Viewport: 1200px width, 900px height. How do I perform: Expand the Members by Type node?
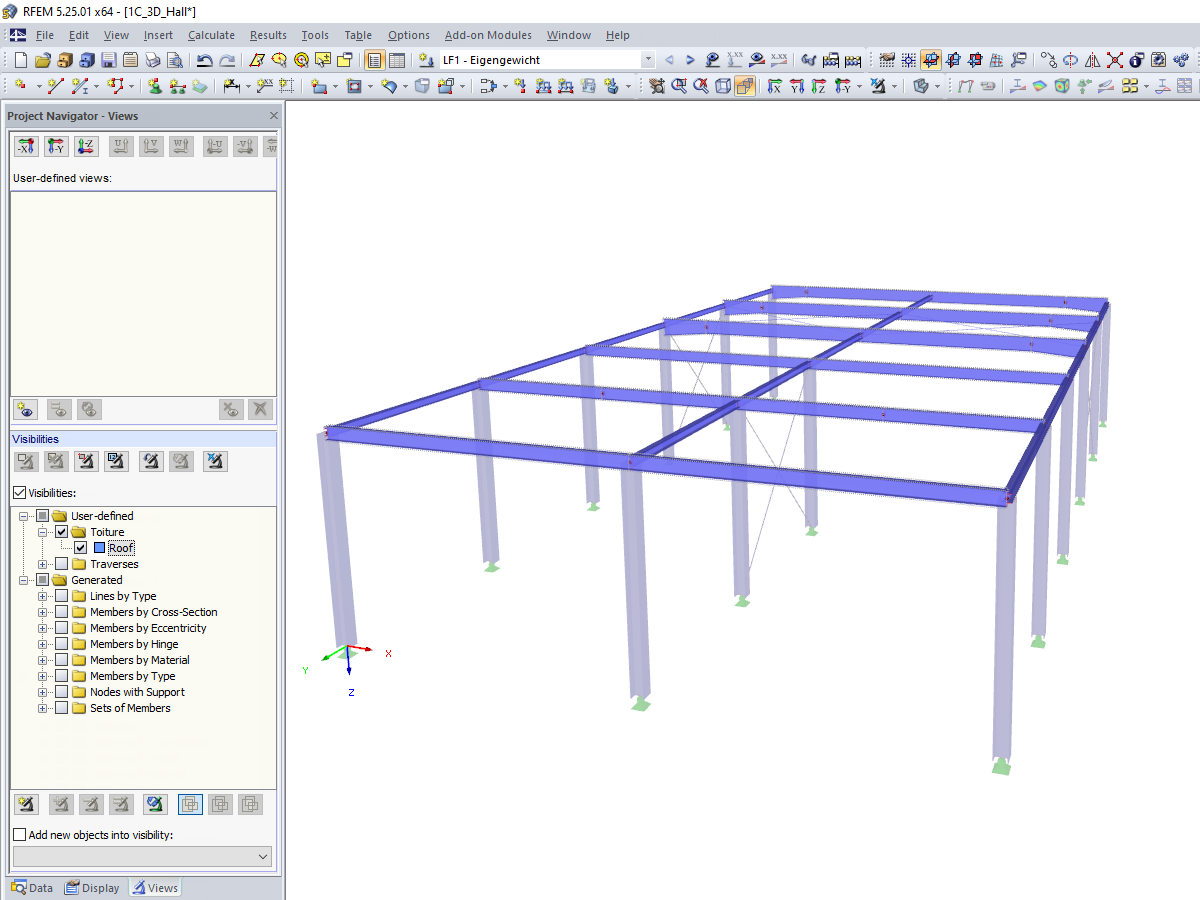(x=43, y=676)
